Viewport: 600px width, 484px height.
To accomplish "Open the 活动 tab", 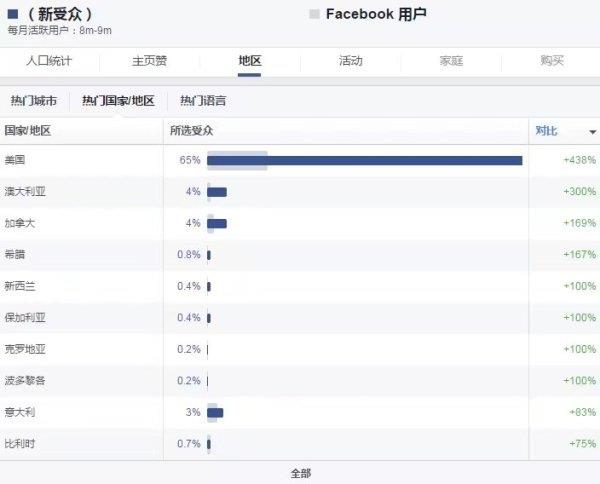I will (350, 61).
